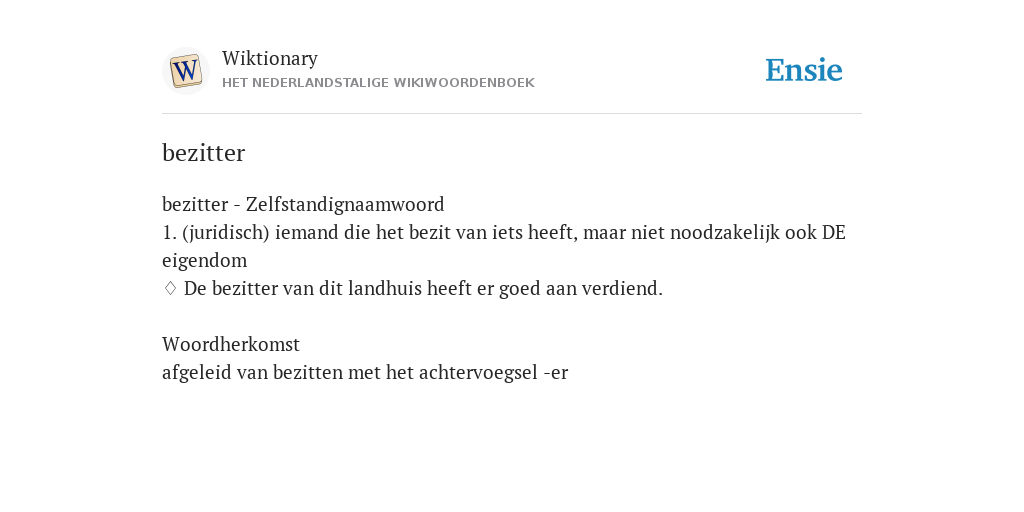Open the Ensie logo link
This screenshot has width=1024, height=512.
point(803,70)
